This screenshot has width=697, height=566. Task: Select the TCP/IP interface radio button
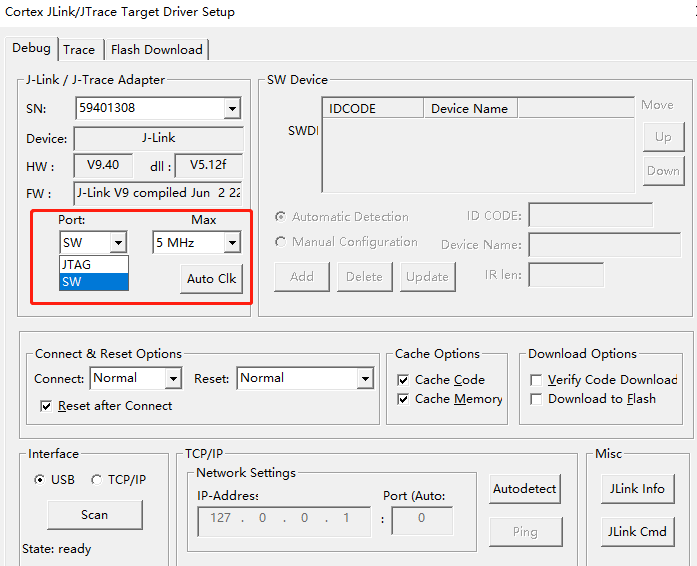[96, 480]
